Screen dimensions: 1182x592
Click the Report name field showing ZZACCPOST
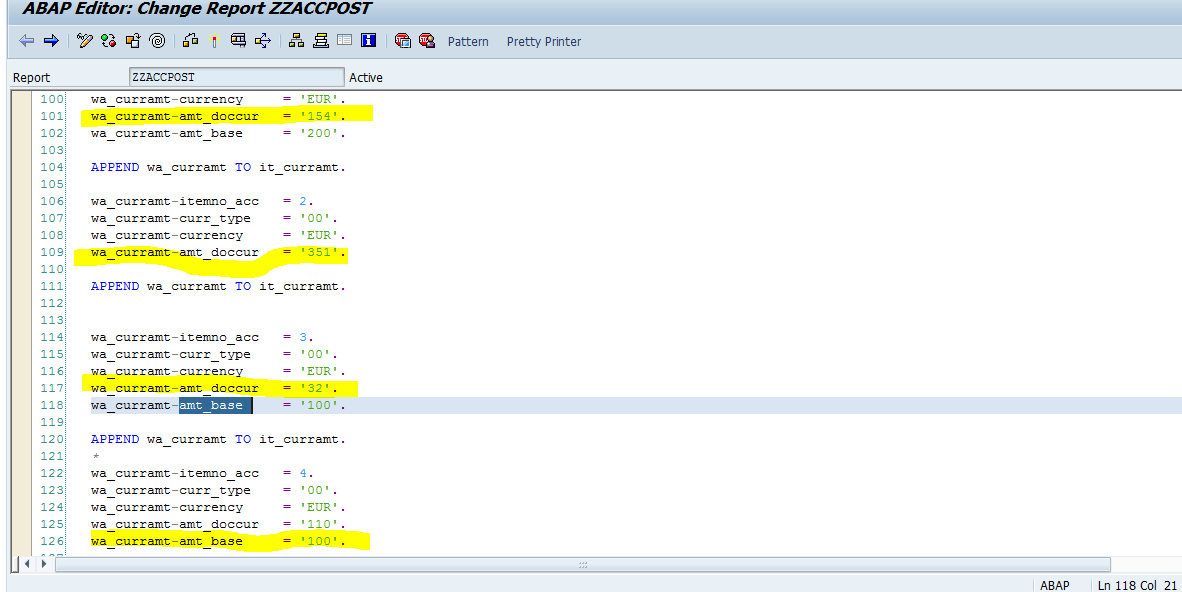coord(236,76)
